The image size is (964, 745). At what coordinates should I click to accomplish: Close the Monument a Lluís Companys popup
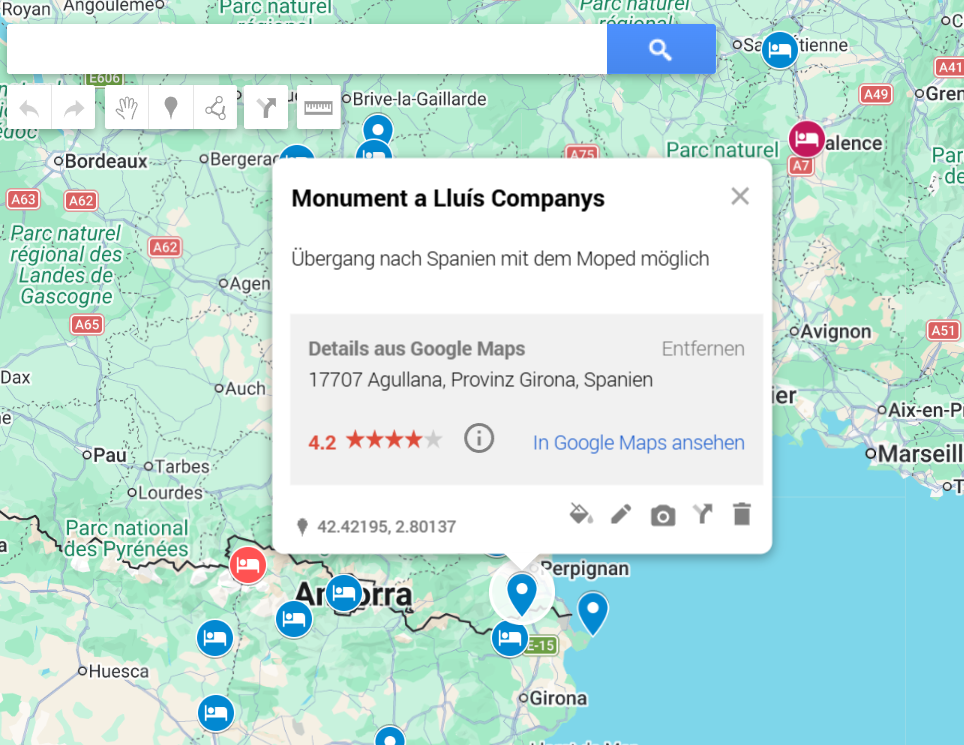pyautogui.click(x=740, y=196)
